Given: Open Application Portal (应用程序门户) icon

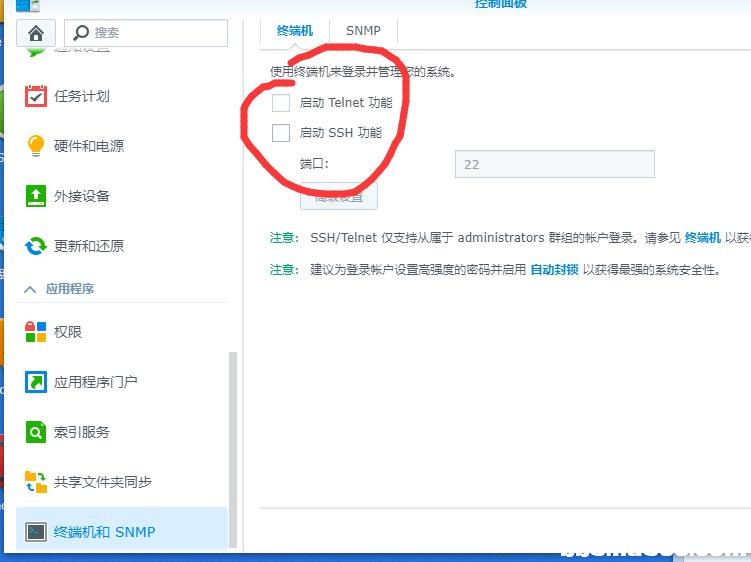Looking at the screenshot, I should pyautogui.click(x=36, y=382).
